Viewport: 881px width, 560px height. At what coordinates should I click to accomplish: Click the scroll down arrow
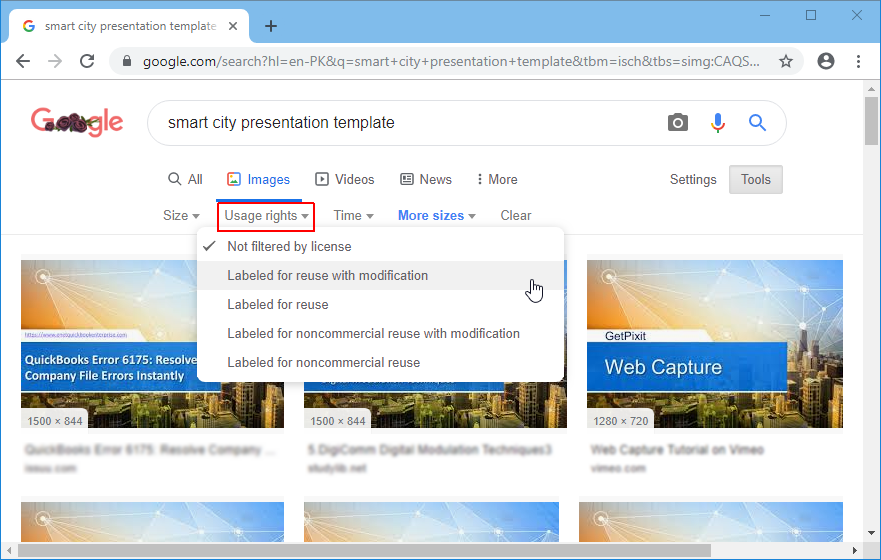[x=871, y=533]
